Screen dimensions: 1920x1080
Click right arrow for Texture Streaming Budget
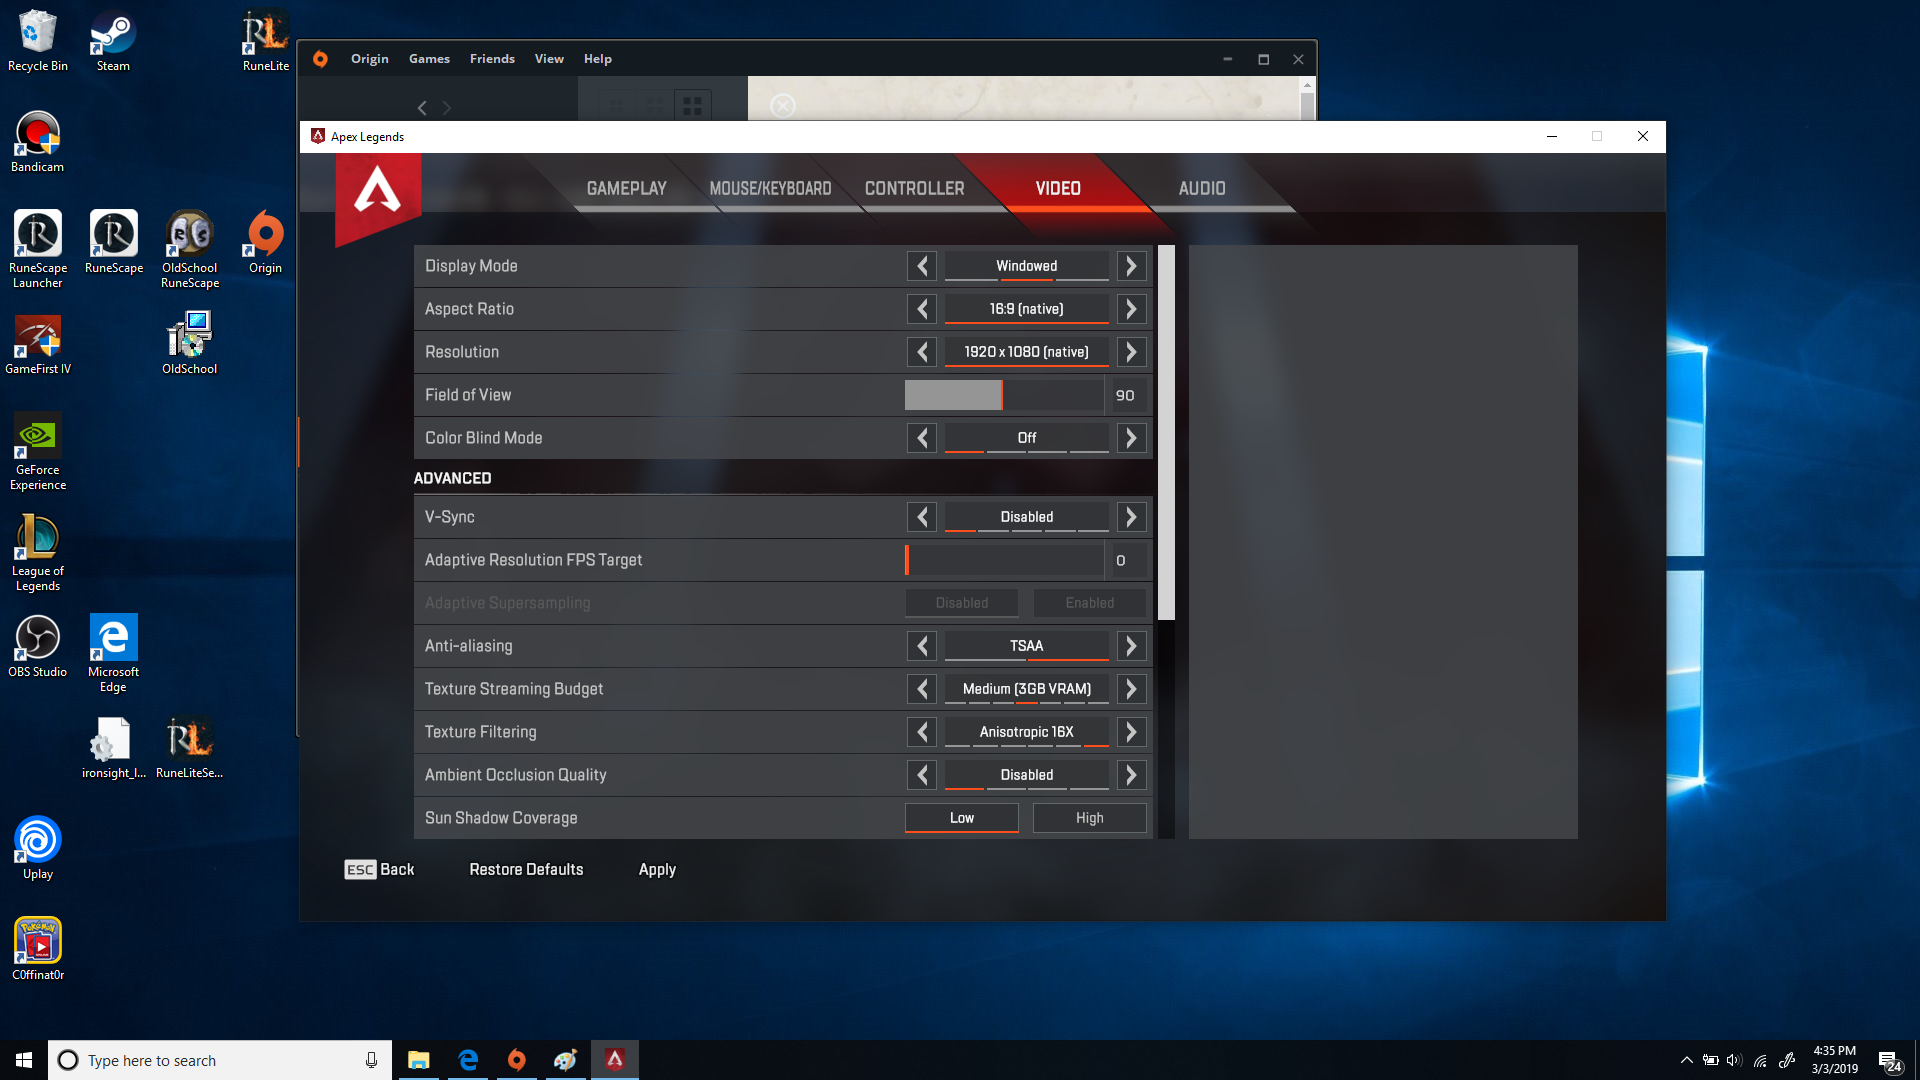pos(1131,689)
